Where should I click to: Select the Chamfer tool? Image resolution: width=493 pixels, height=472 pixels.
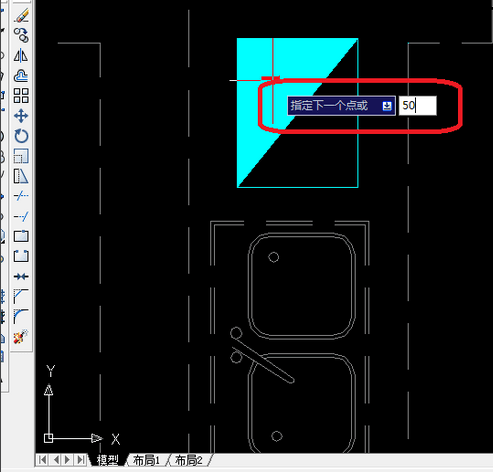(x=21, y=296)
